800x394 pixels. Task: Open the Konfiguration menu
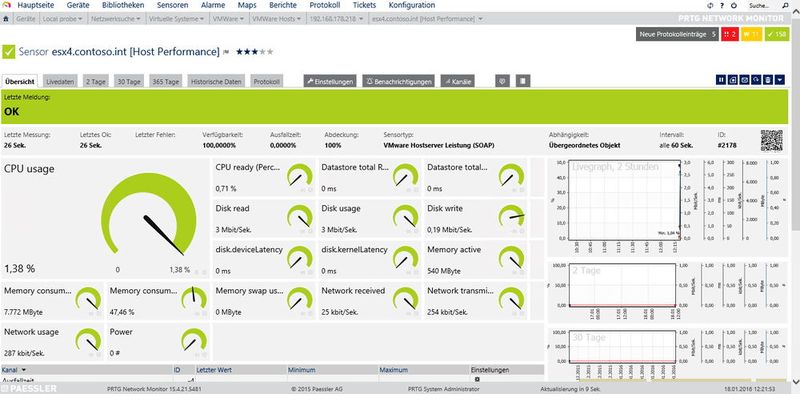(412, 6)
